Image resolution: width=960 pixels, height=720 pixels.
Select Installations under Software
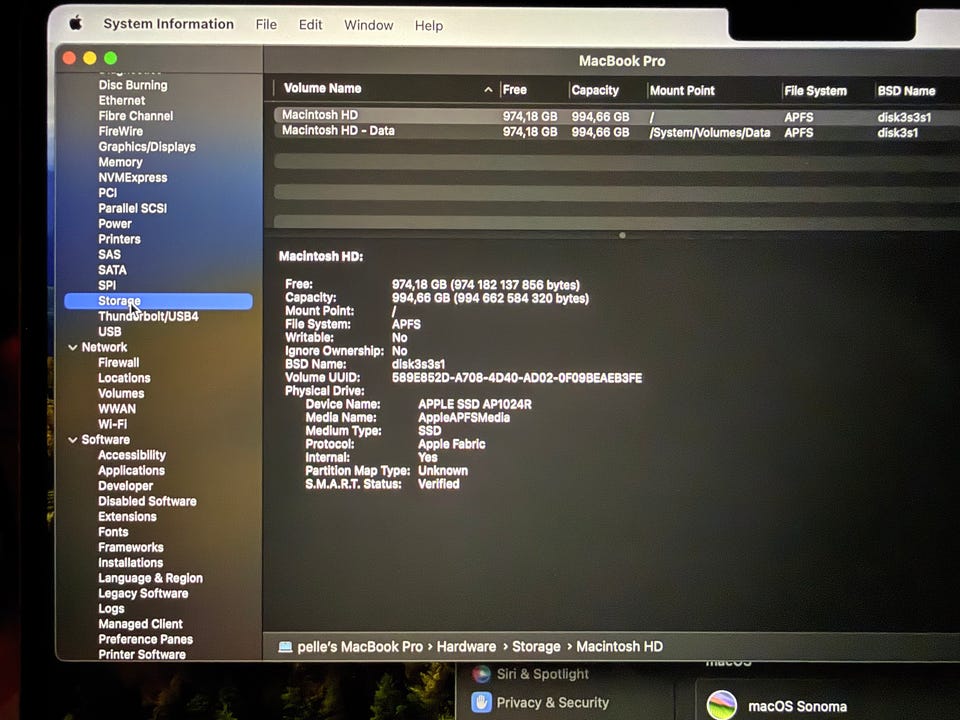(x=130, y=562)
